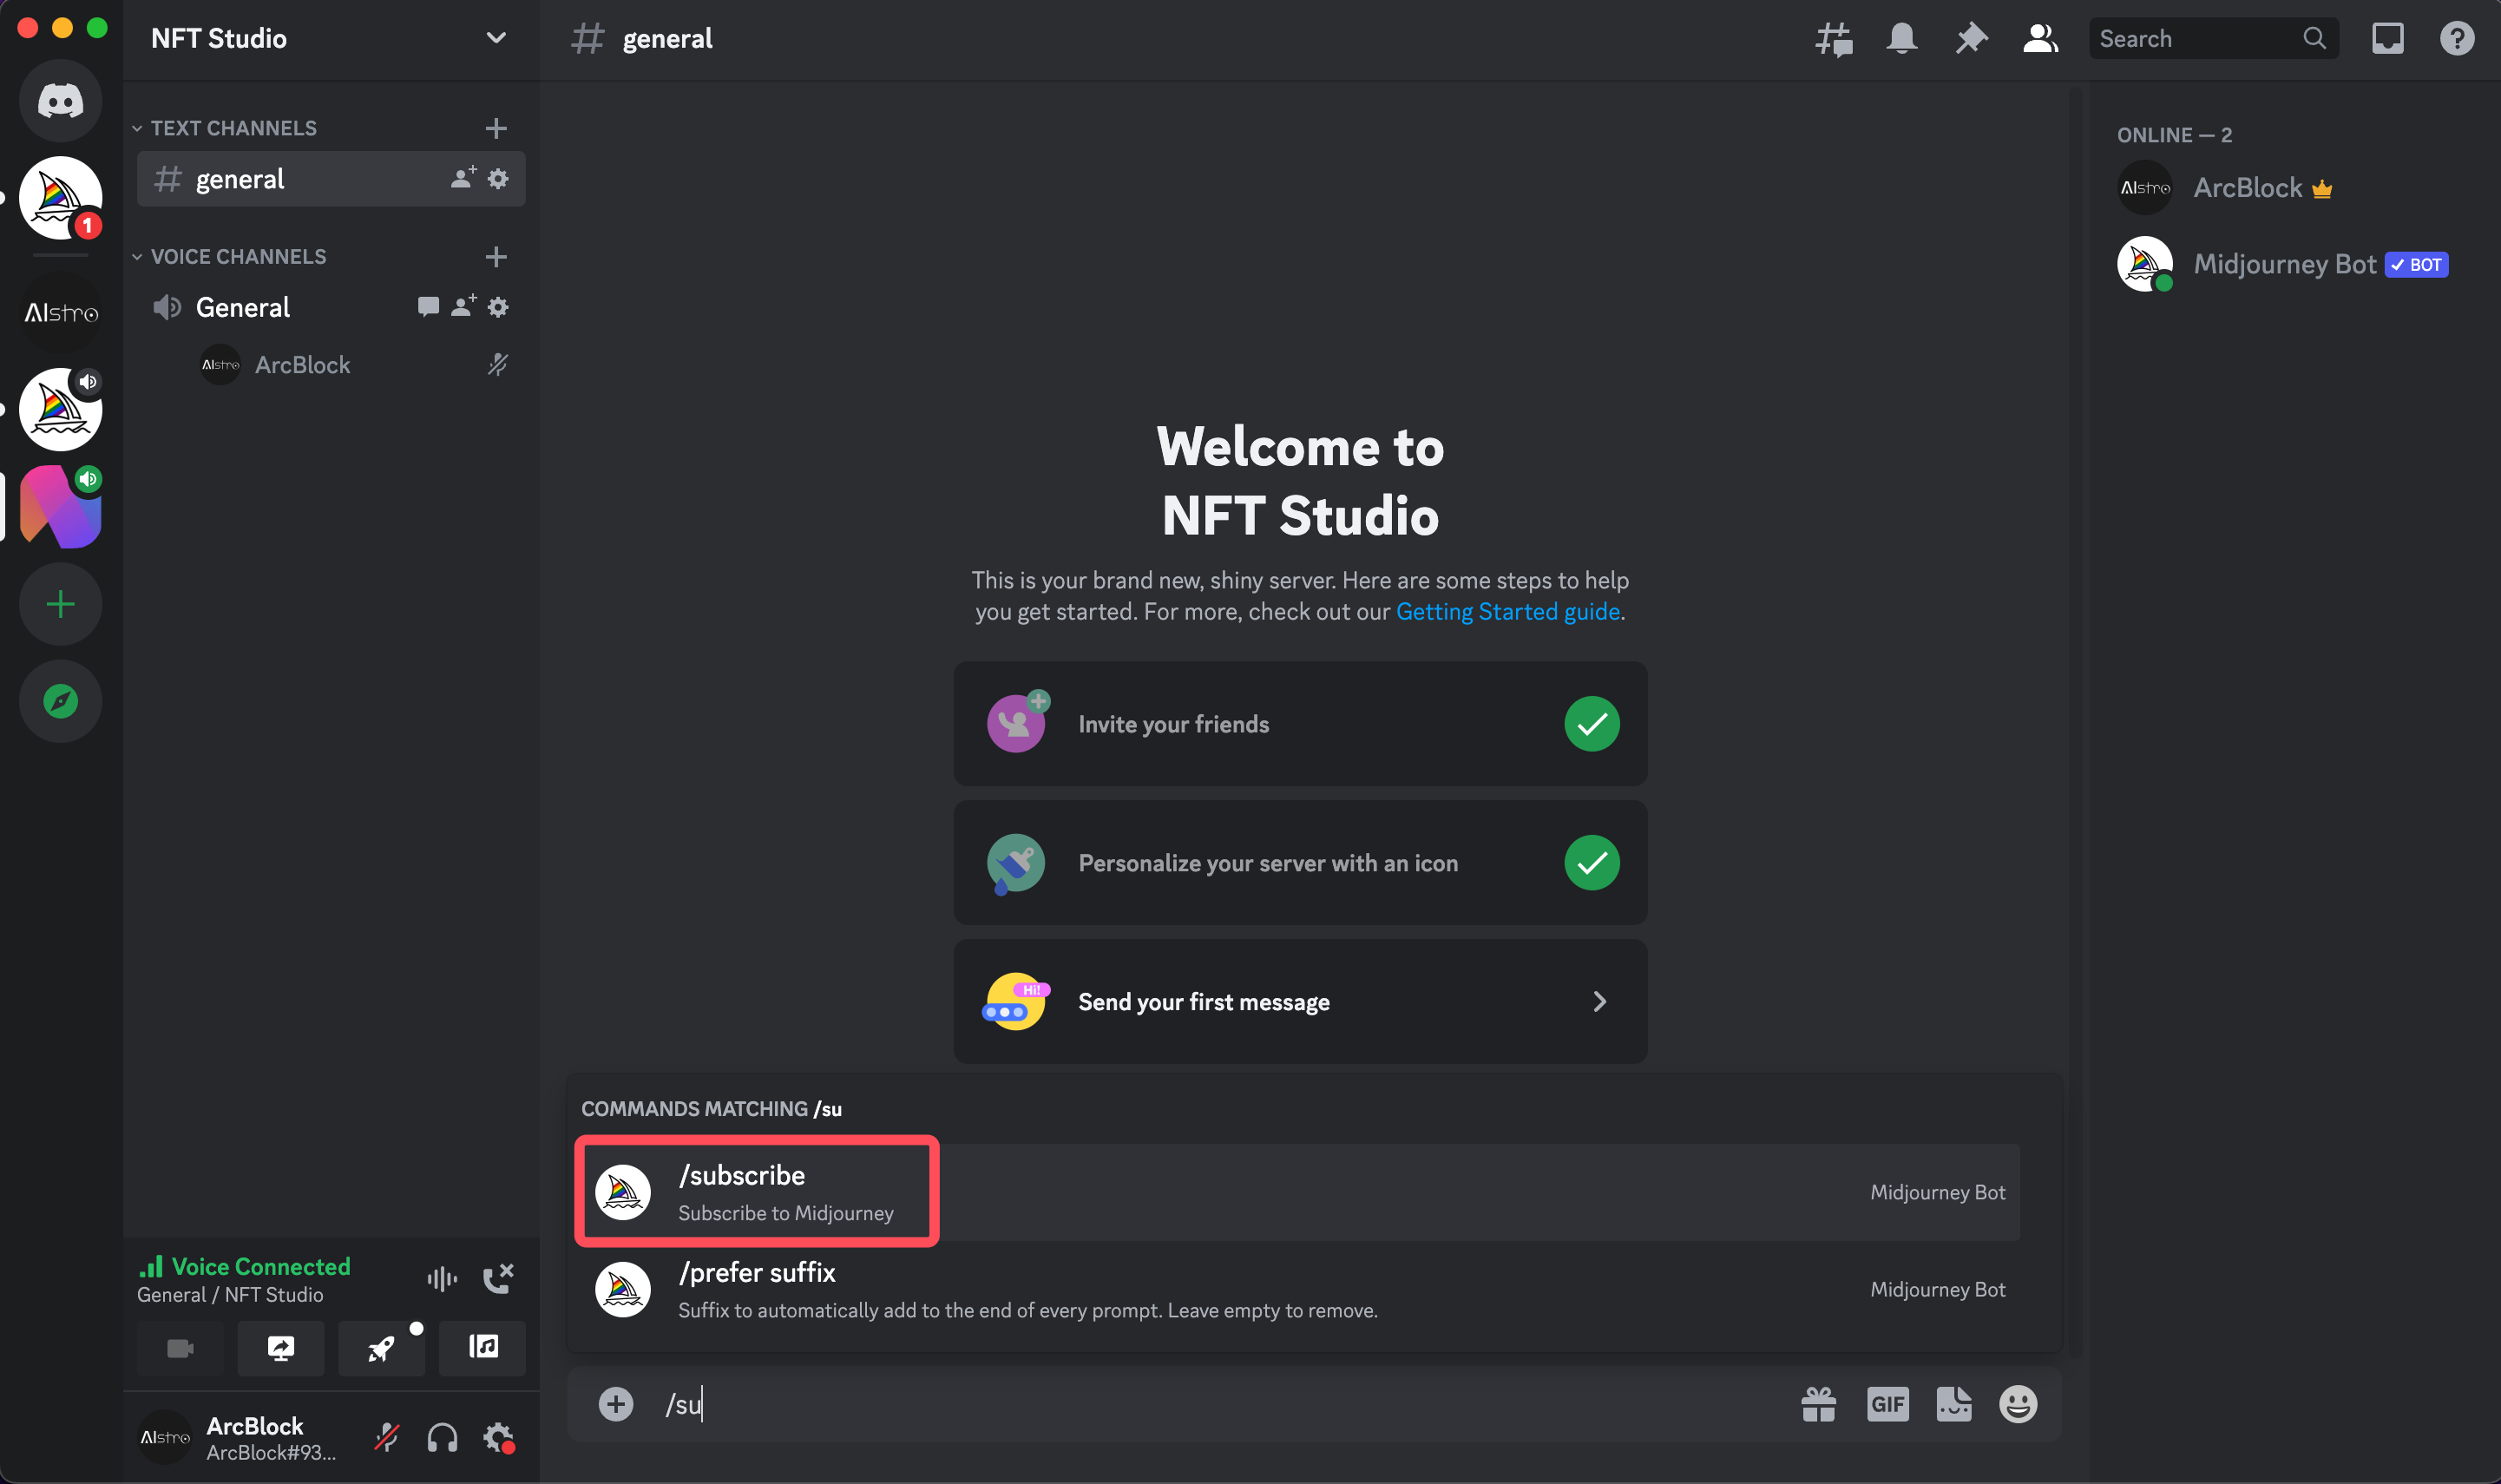
Task: Open the Getting Started guide link
Action: click(x=1507, y=611)
